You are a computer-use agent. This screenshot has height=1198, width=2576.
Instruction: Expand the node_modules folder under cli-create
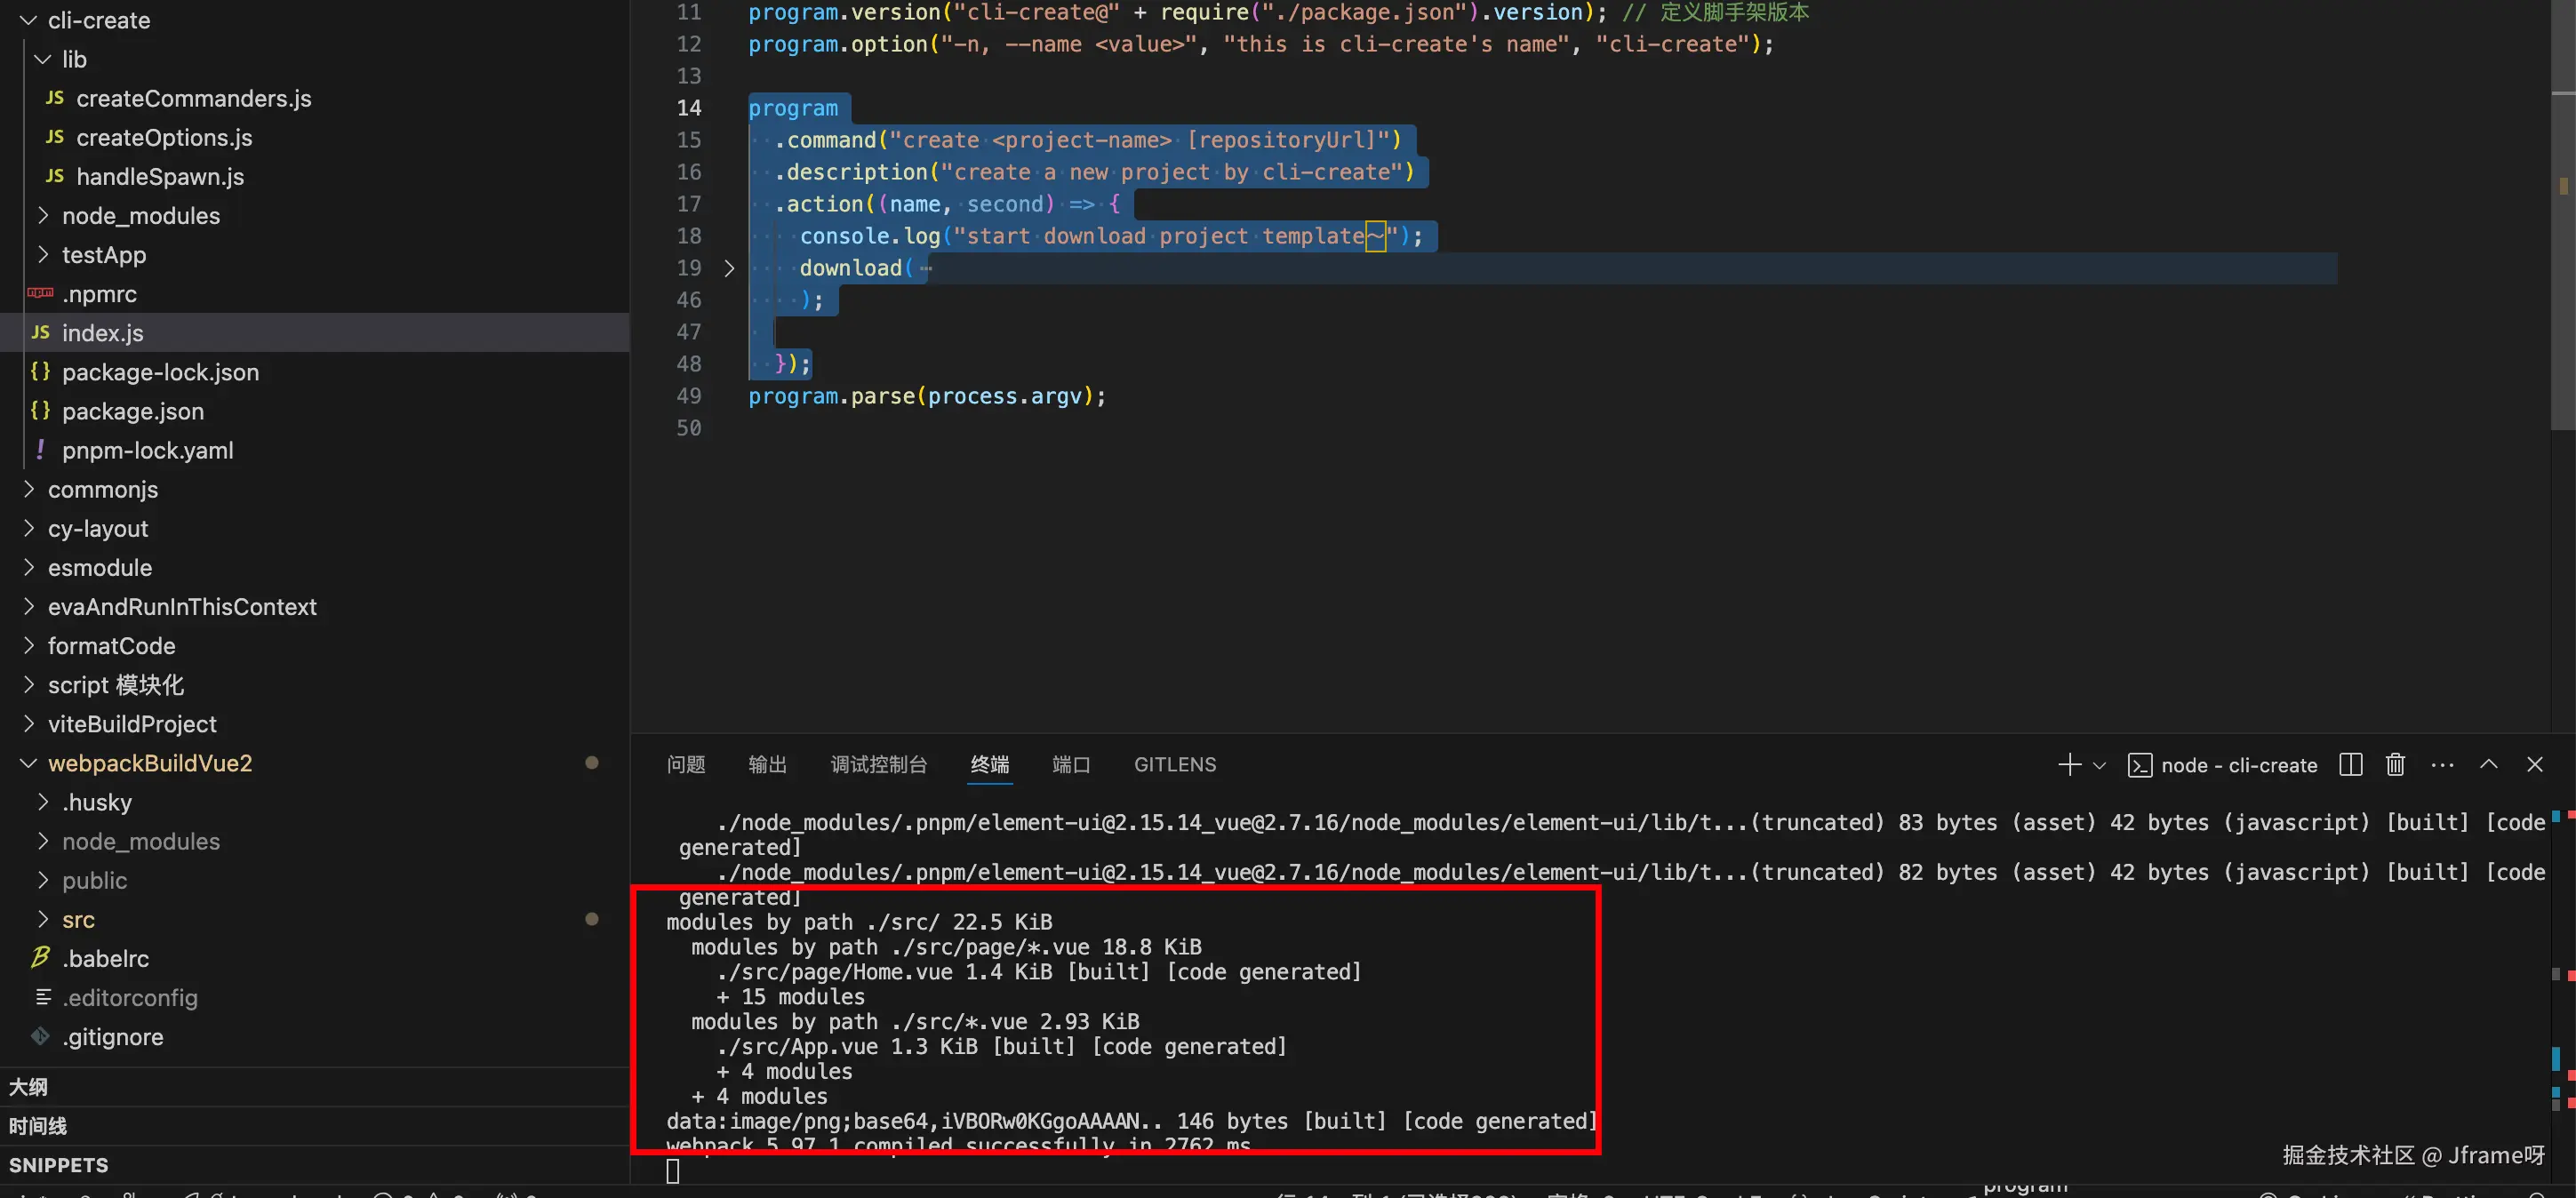(x=140, y=216)
